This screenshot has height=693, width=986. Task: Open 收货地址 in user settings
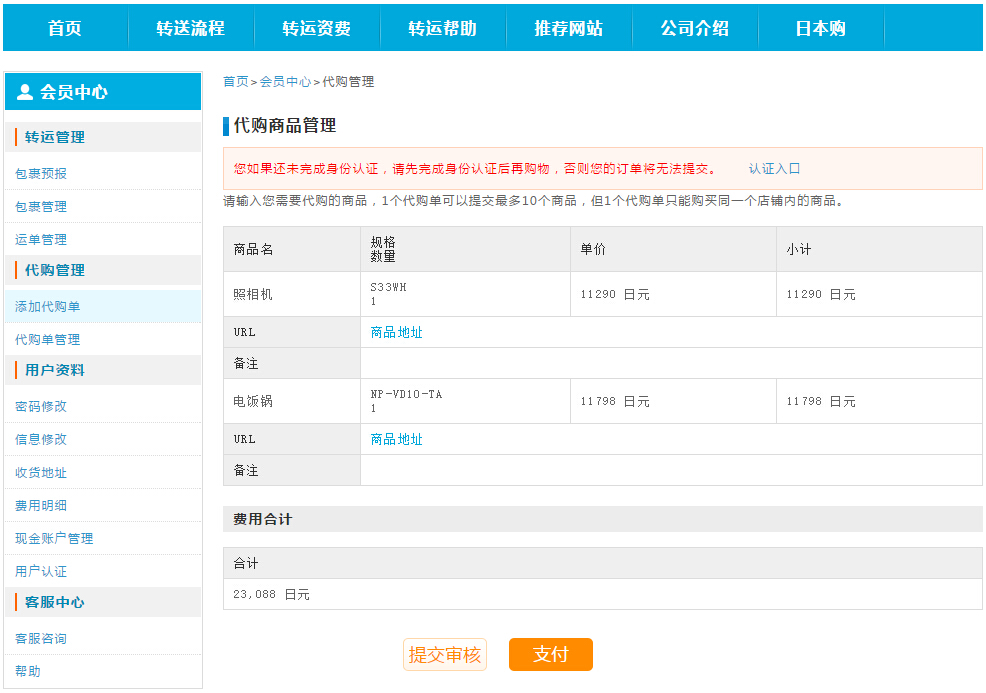(x=41, y=472)
